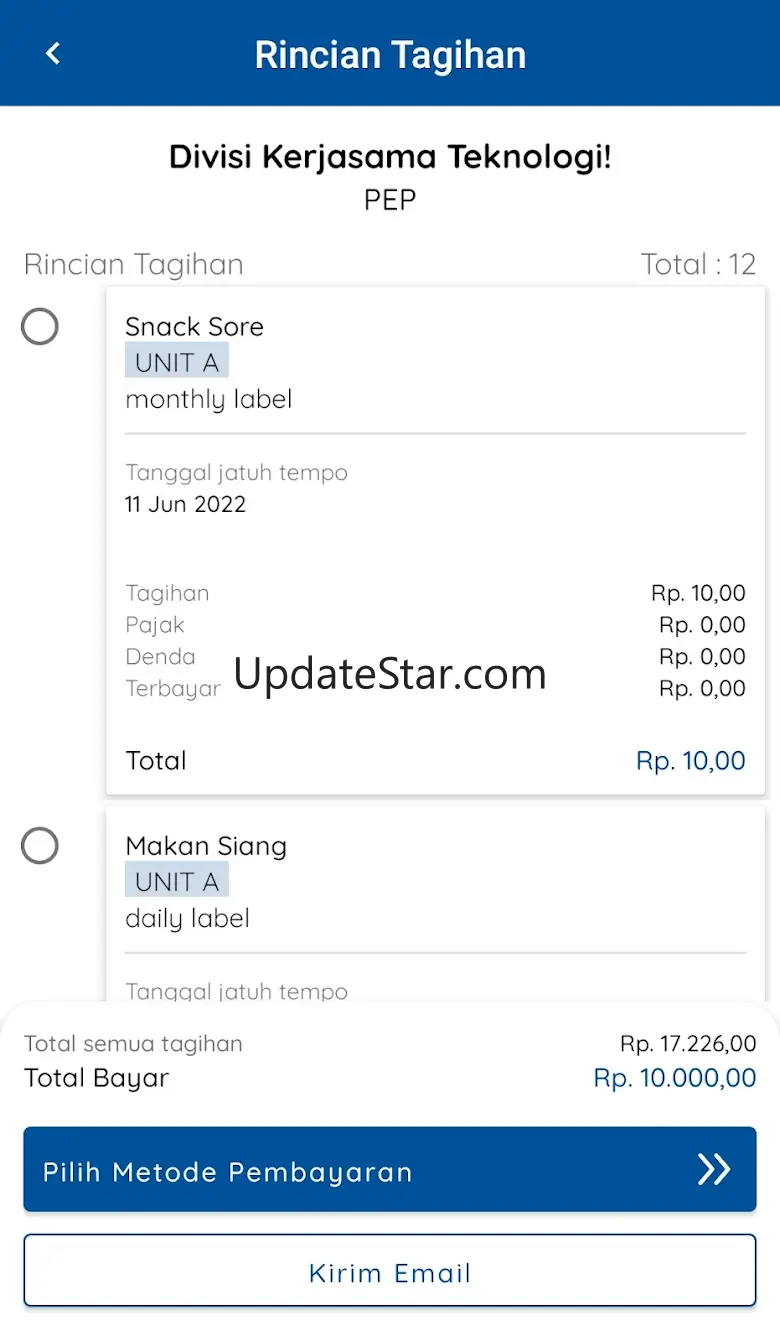Tap the Divisi Kerjasama Teknologi heading
Image resolution: width=780 pixels, height=1341 pixels.
390,157
